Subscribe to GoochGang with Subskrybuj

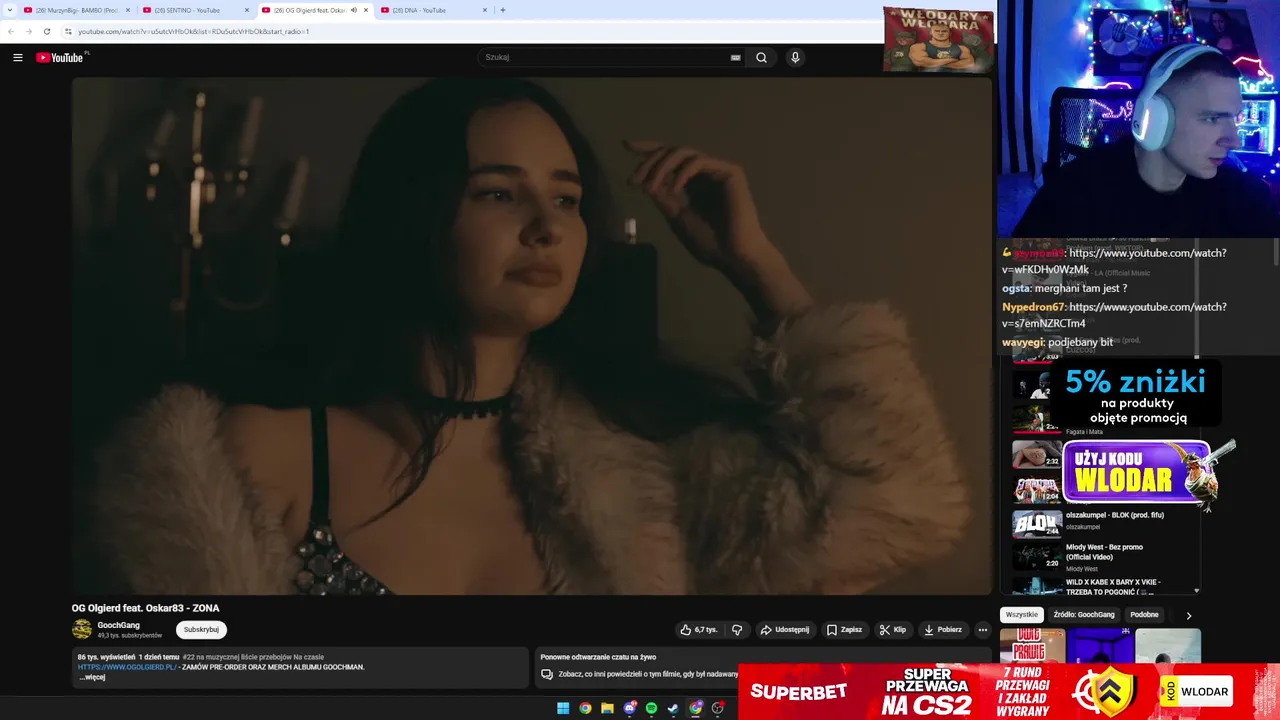pos(201,630)
